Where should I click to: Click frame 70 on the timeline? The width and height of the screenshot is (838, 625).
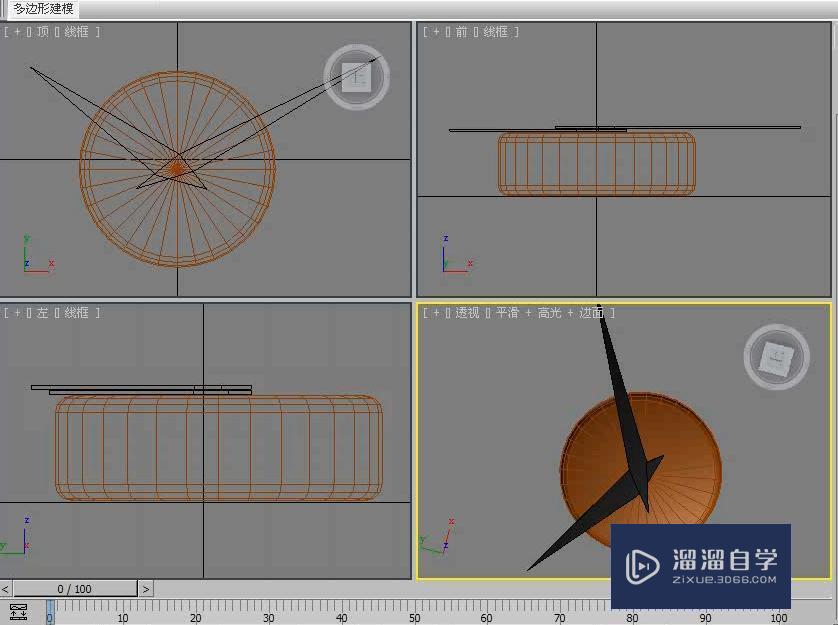pos(560,618)
